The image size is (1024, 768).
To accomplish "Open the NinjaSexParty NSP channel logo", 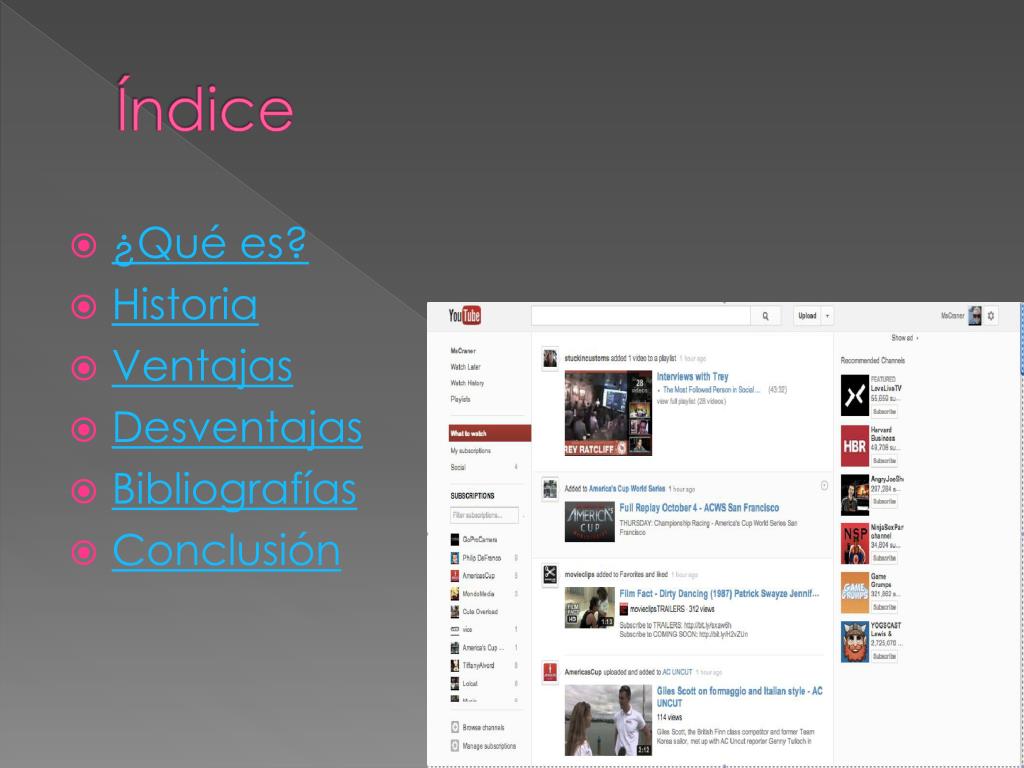I will tap(854, 543).
